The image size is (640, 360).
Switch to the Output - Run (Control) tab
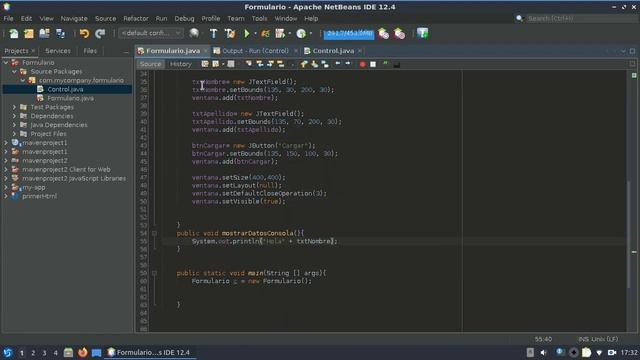point(255,51)
